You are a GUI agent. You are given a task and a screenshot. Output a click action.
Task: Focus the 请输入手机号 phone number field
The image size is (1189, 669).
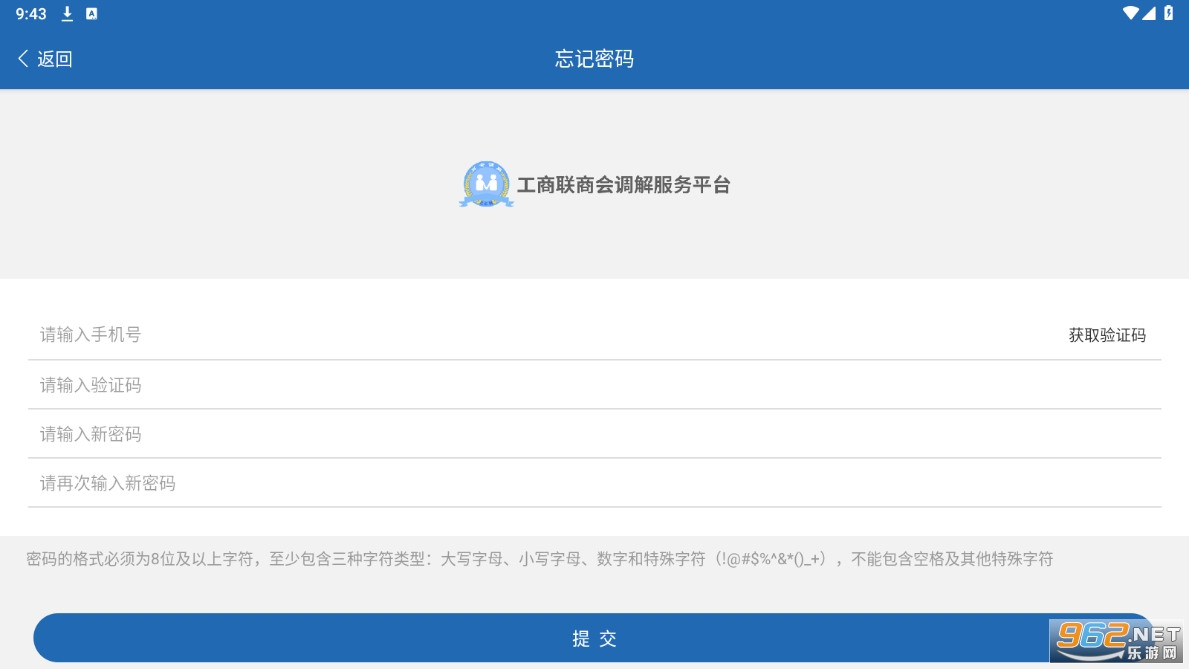point(540,335)
